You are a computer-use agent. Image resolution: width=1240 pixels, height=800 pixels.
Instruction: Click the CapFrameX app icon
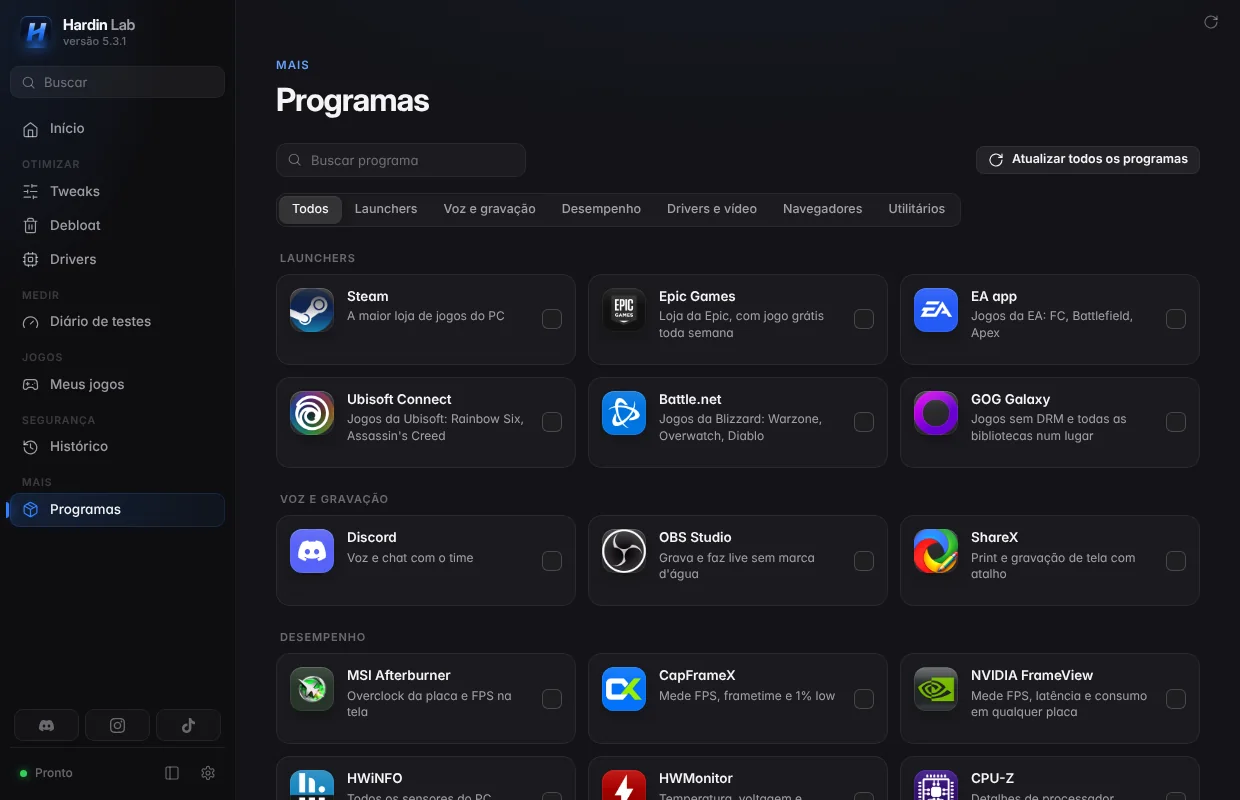(624, 689)
